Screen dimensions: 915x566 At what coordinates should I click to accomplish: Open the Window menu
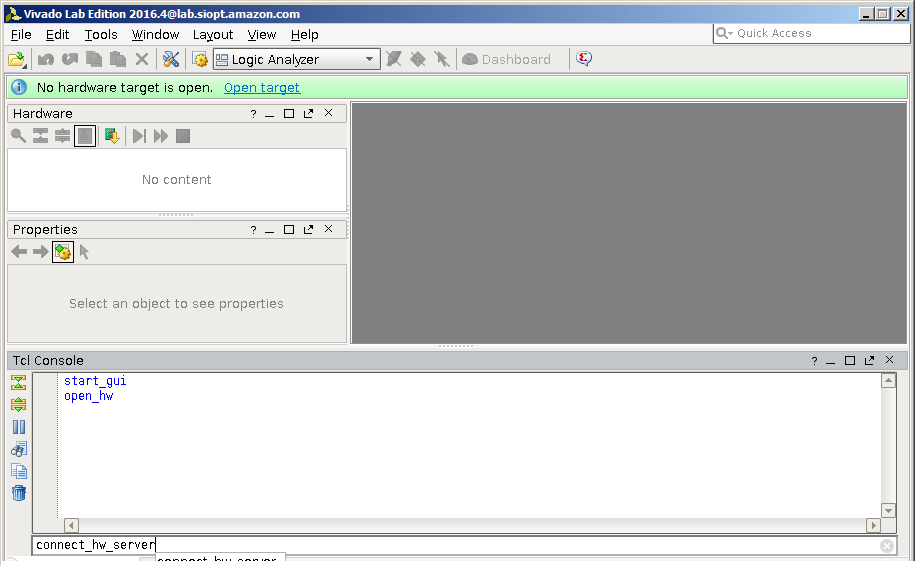click(x=155, y=34)
